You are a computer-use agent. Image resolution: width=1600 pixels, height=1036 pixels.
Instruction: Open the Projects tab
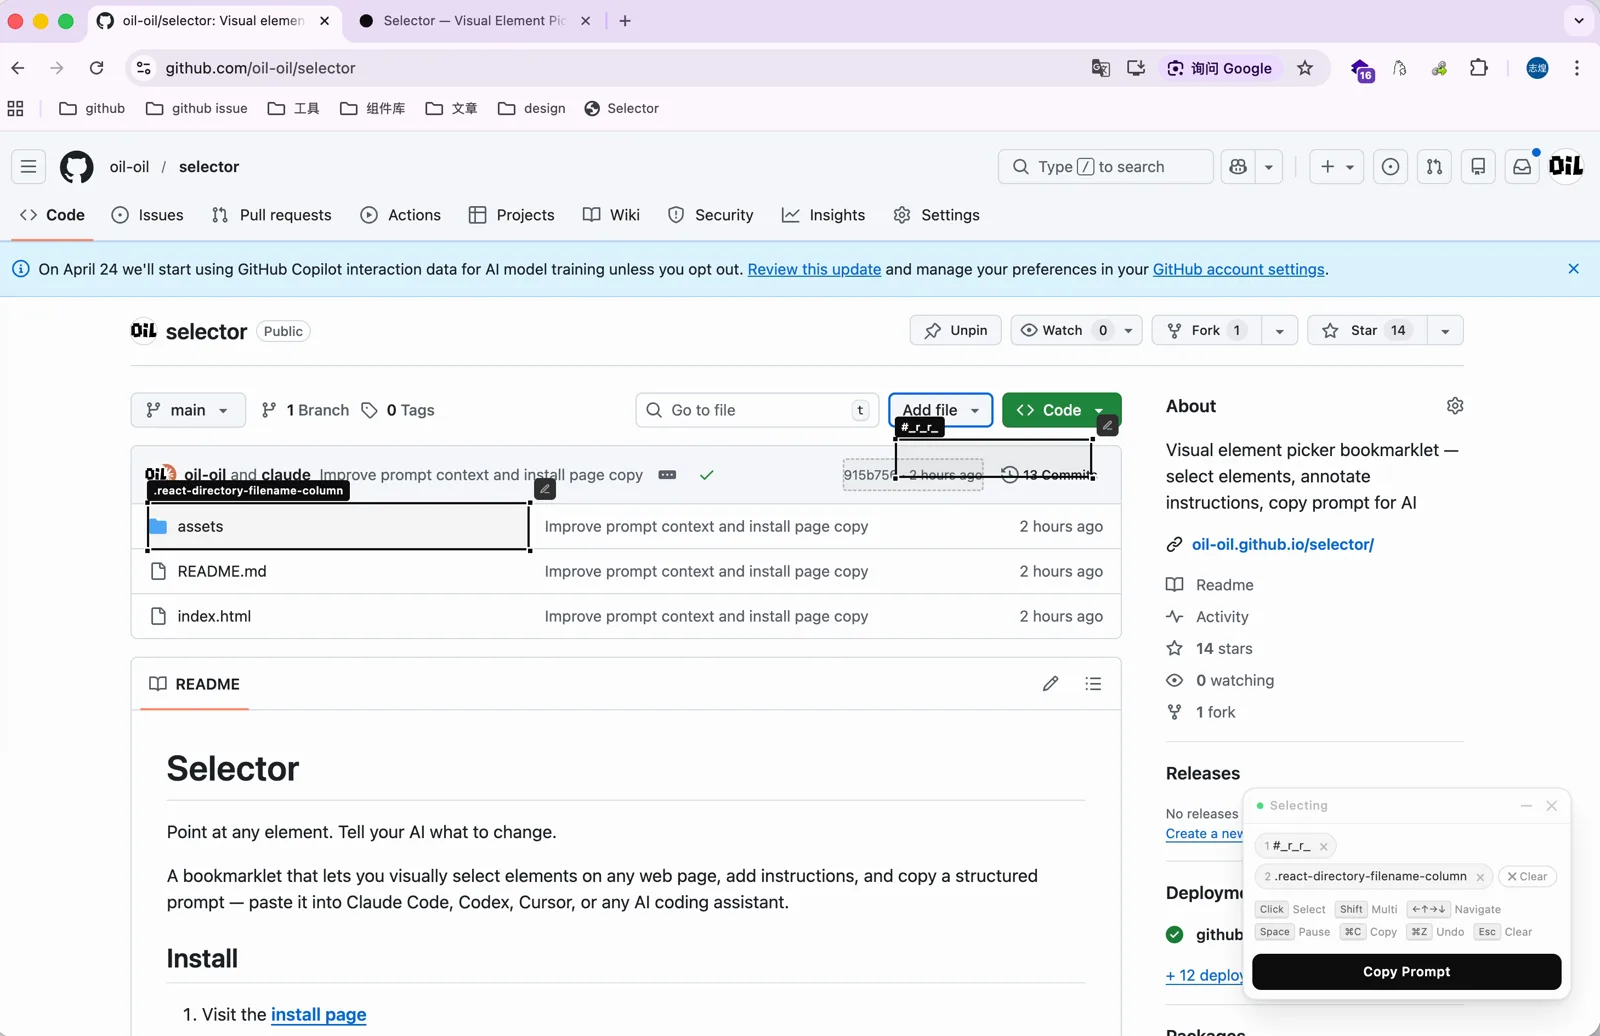pos(512,215)
